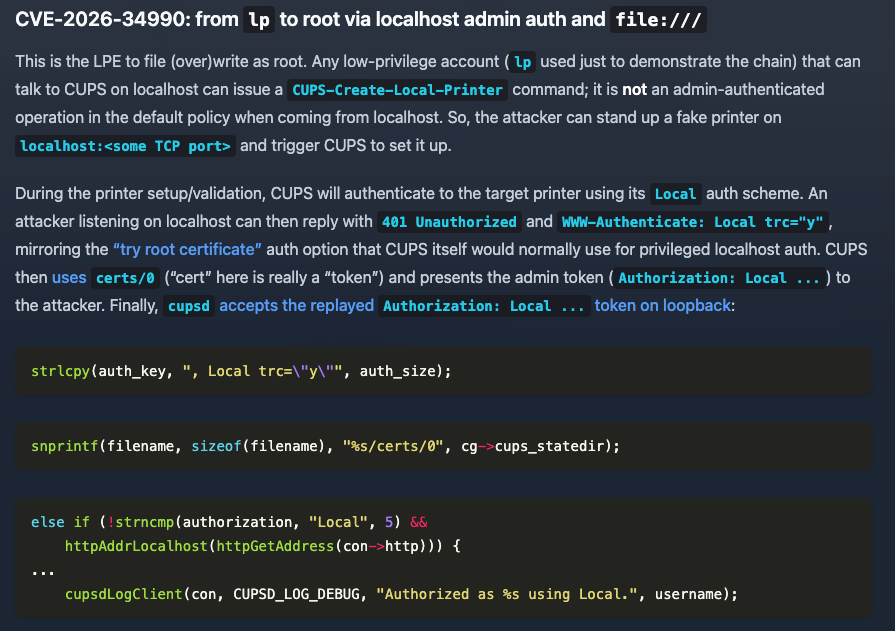Click the inline code "certs/0"

click(x=126, y=278)
